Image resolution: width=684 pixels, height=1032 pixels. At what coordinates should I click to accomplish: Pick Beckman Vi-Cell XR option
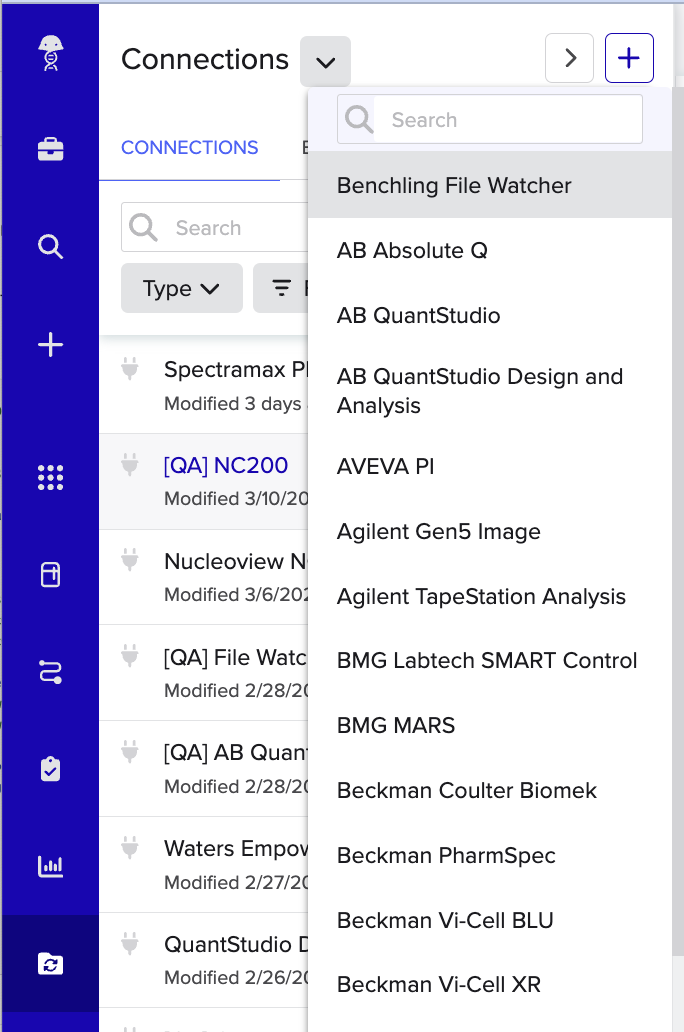tap(490, 985)
